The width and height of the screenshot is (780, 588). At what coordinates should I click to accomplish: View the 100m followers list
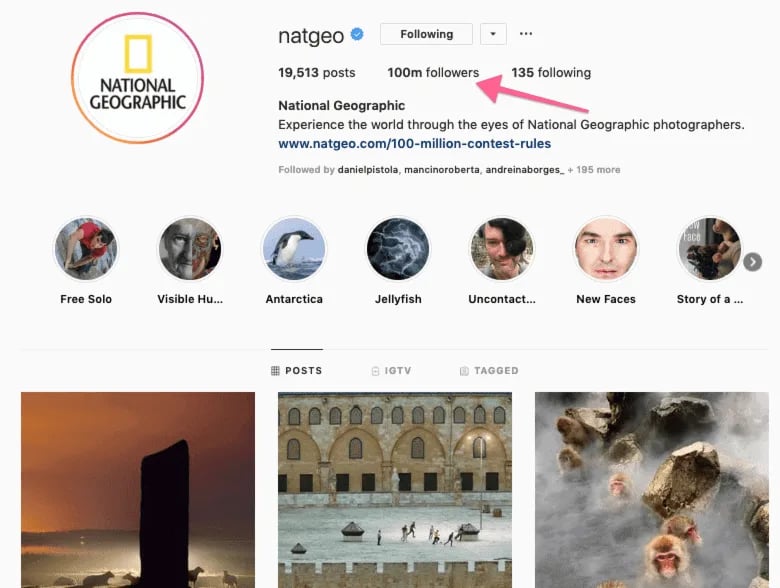pyautogui.click(x=433, y=73)
